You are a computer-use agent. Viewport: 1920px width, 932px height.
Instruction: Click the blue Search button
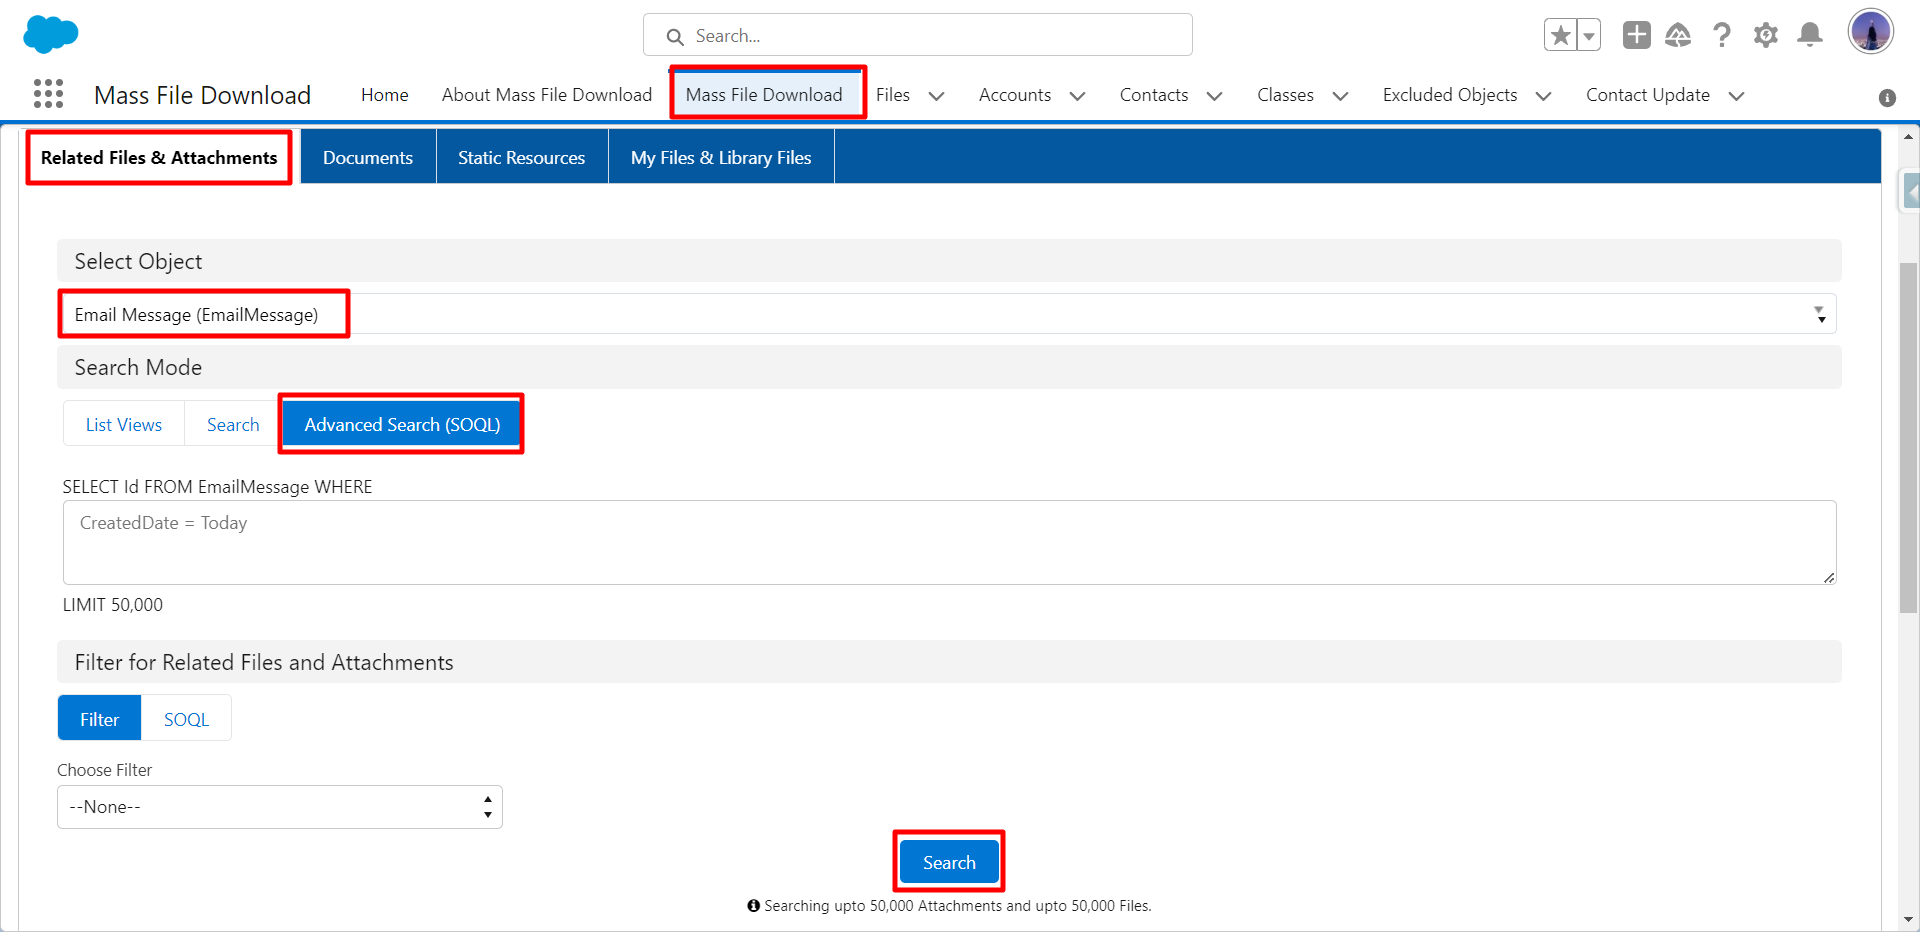pos(949,862)
